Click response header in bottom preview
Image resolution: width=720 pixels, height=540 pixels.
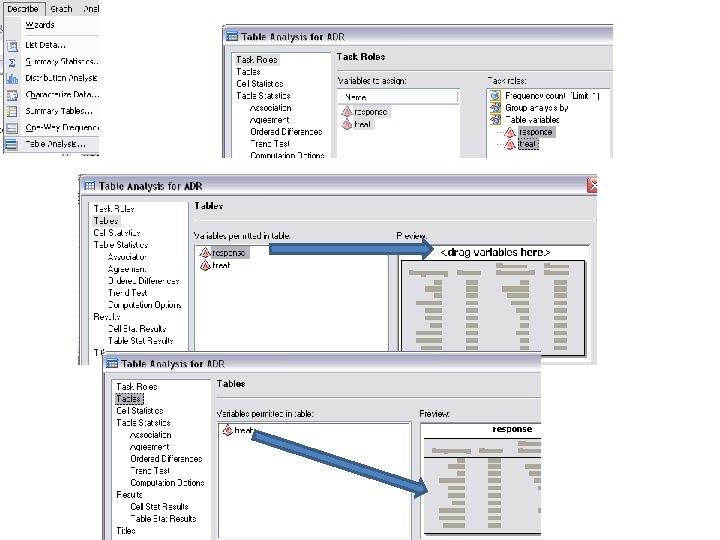coord(512,429)
